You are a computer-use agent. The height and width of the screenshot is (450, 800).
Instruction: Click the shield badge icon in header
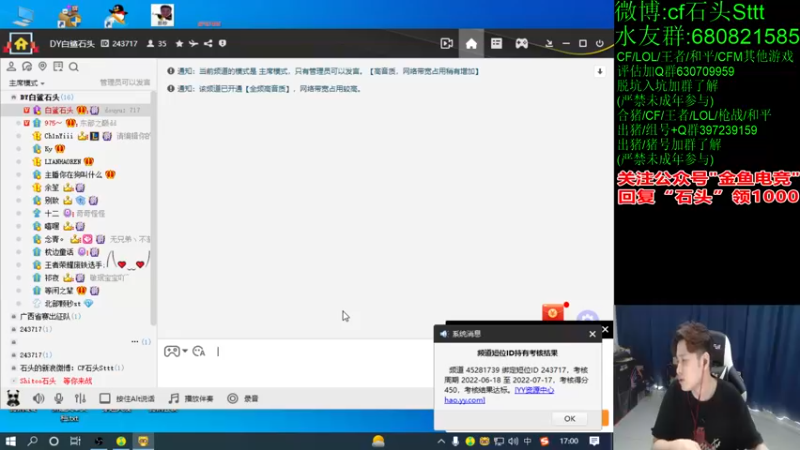pyautogui.click(x=222, y=44)
